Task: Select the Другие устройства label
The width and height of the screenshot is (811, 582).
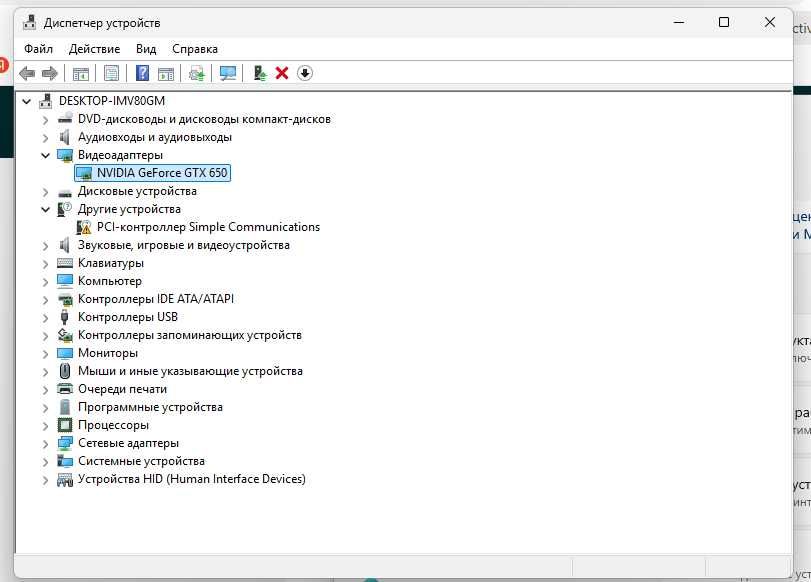Action: [129, 210]
